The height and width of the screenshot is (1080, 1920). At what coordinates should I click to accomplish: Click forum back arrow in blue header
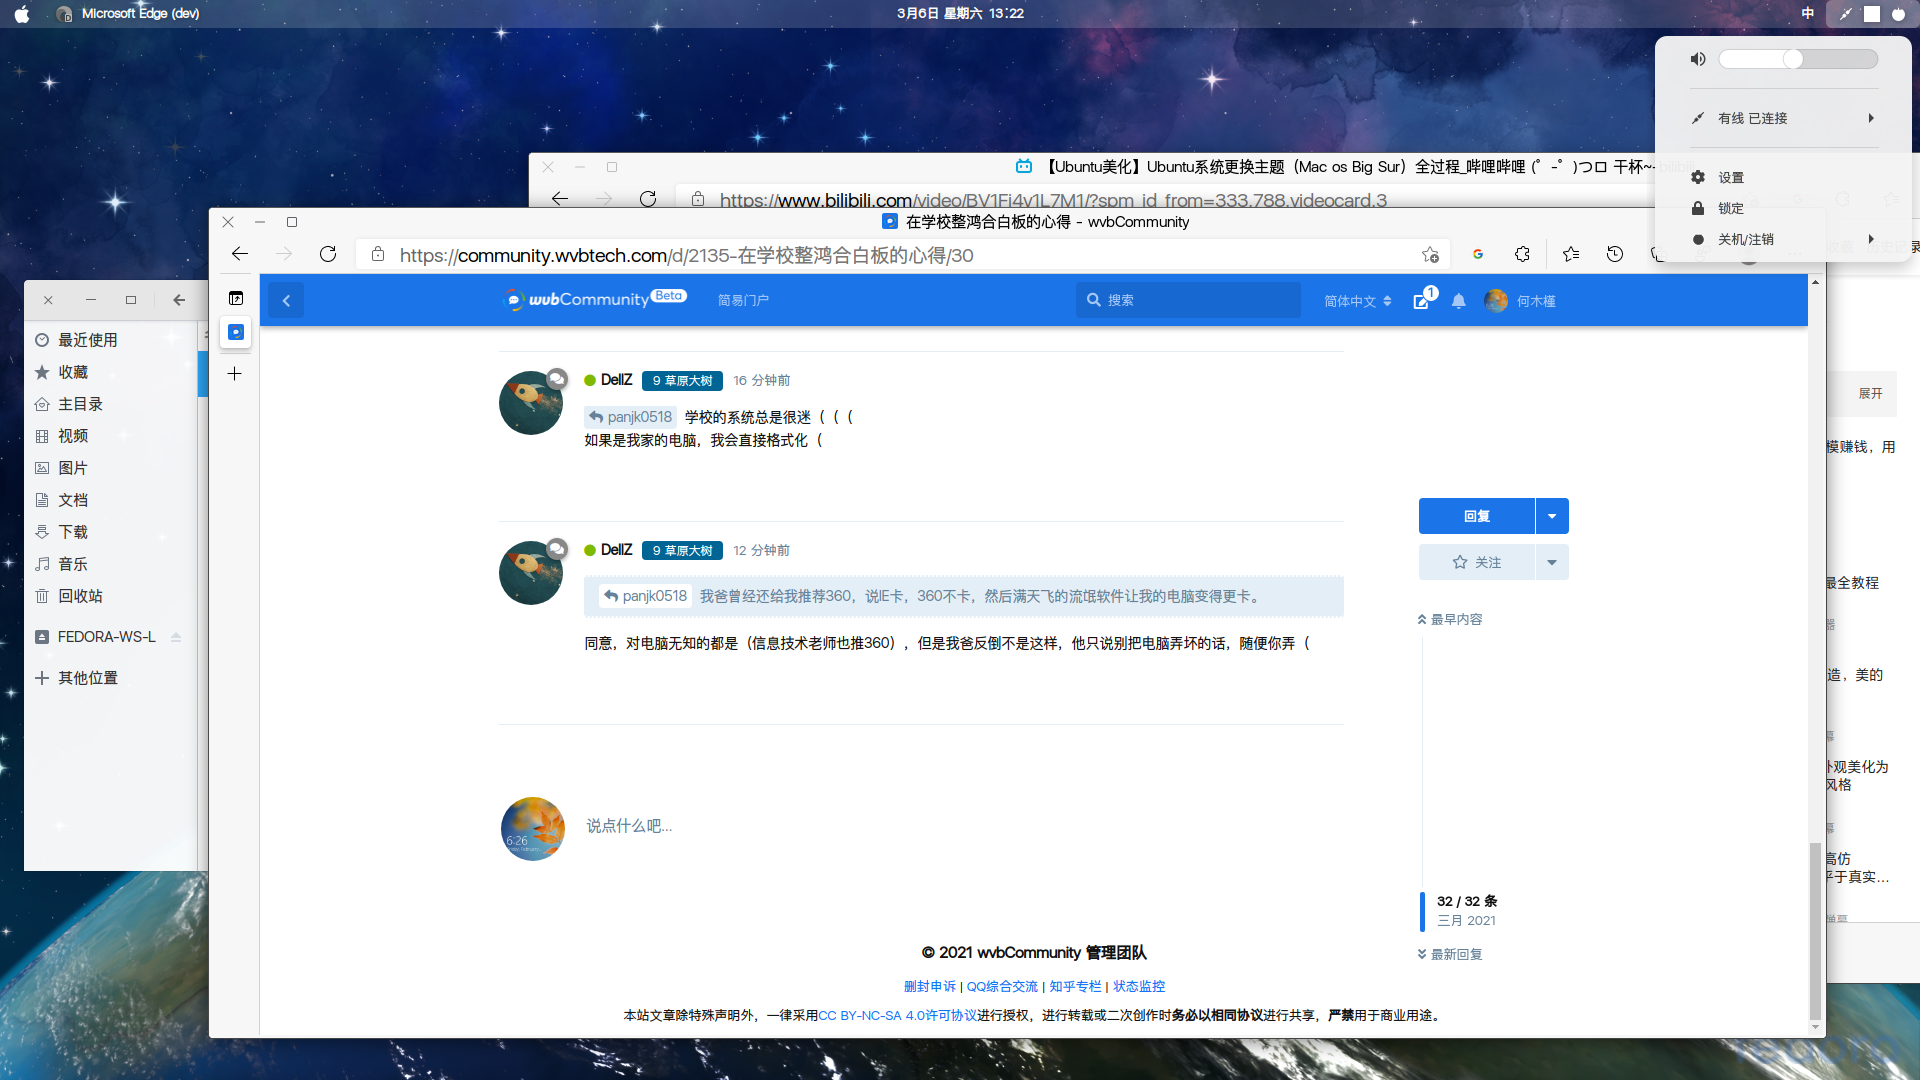tap(286, 300)
